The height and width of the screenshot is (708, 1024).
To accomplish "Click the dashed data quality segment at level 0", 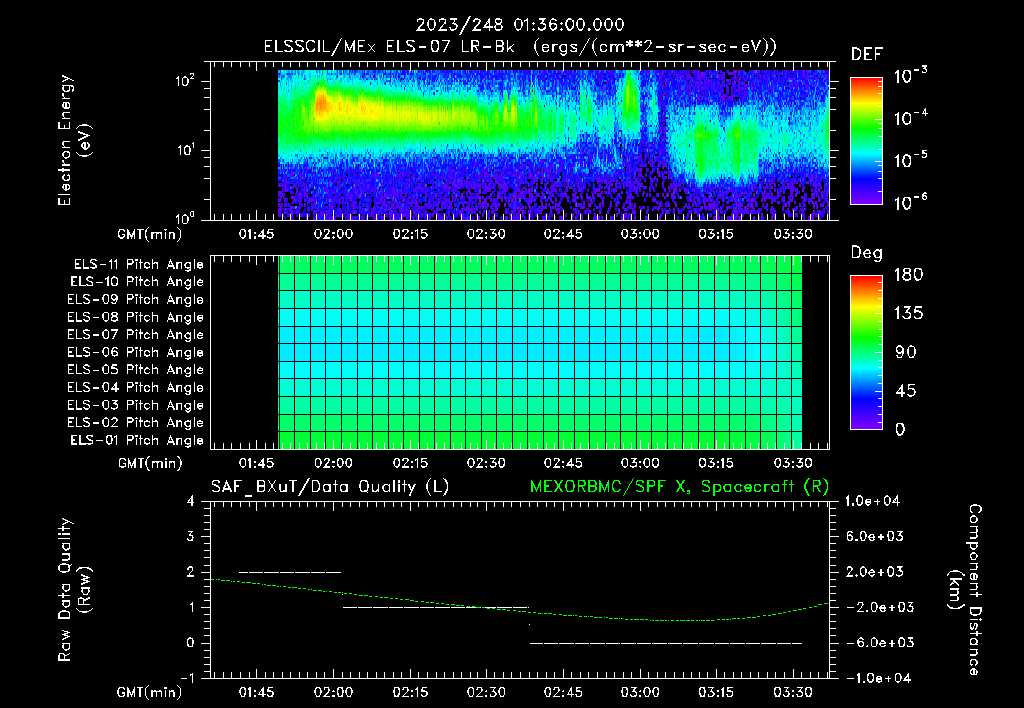I will 665,643.
